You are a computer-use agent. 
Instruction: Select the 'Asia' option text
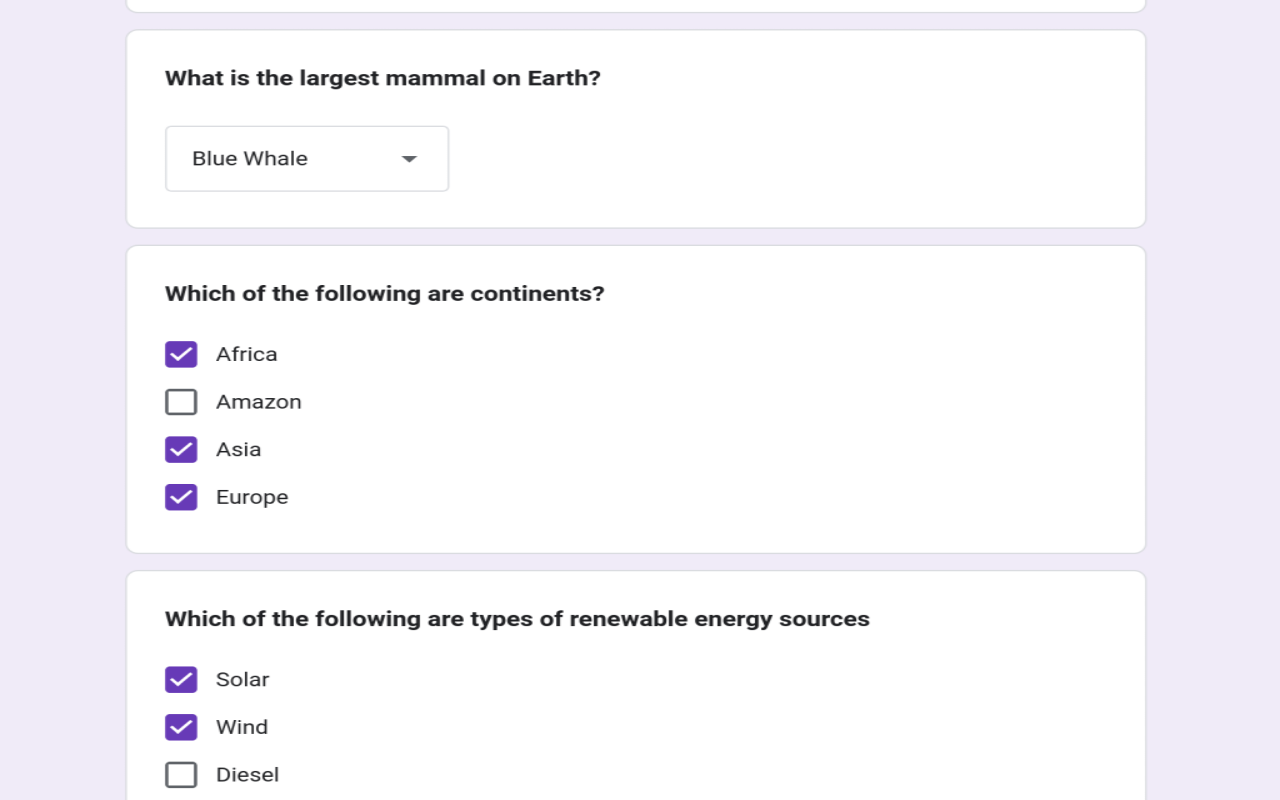tap(239, 450)
